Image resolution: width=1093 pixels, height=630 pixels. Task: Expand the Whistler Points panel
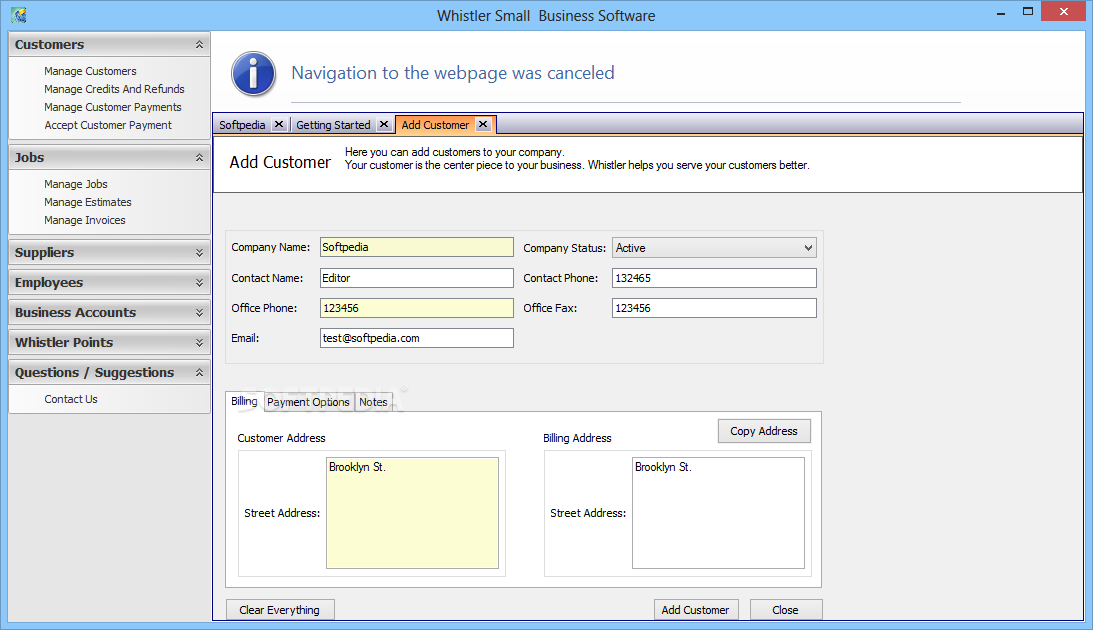tap(199, 342)
